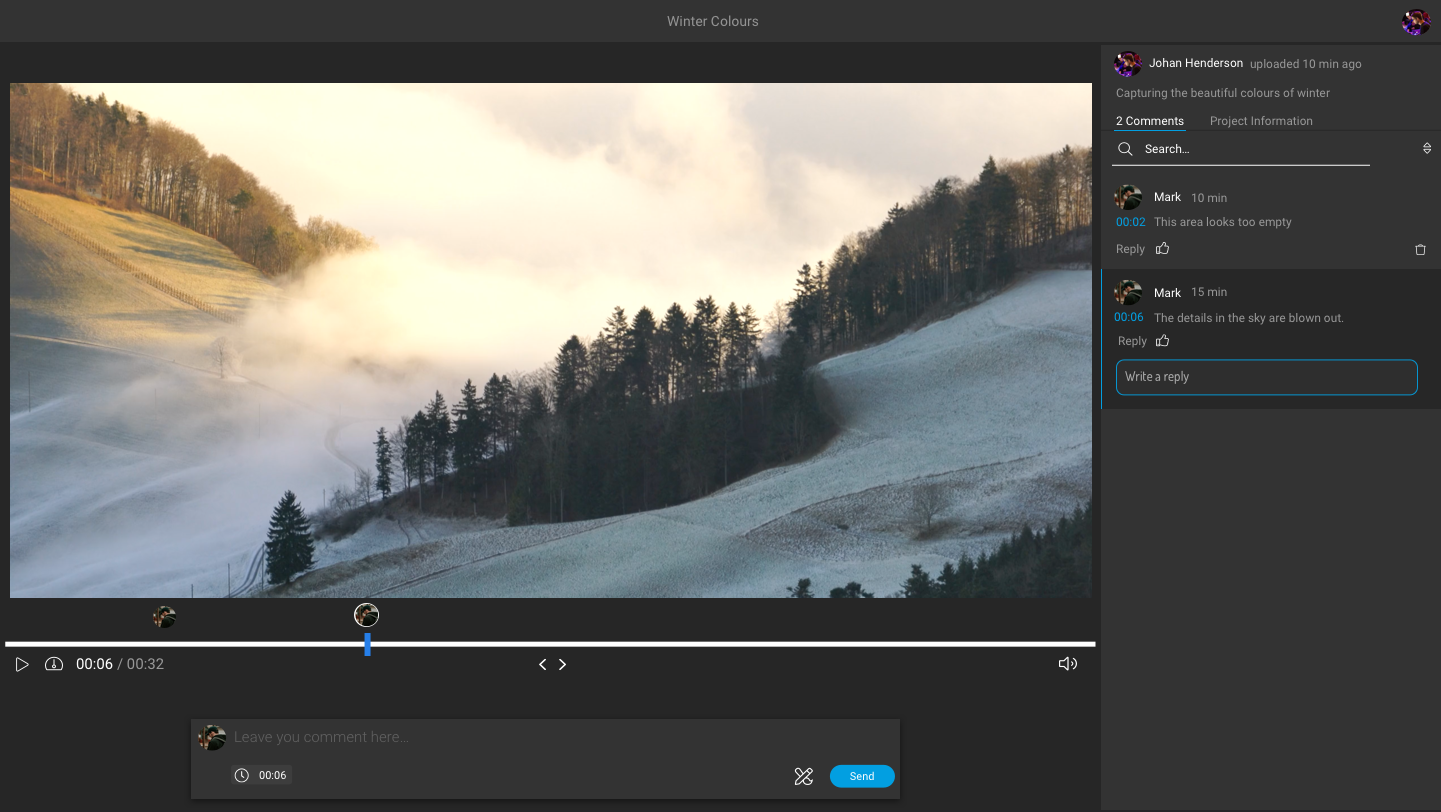This screenshot has height=812, width=1441.
Task: Go to next frame arrow
Action: [x=562, y=664]
